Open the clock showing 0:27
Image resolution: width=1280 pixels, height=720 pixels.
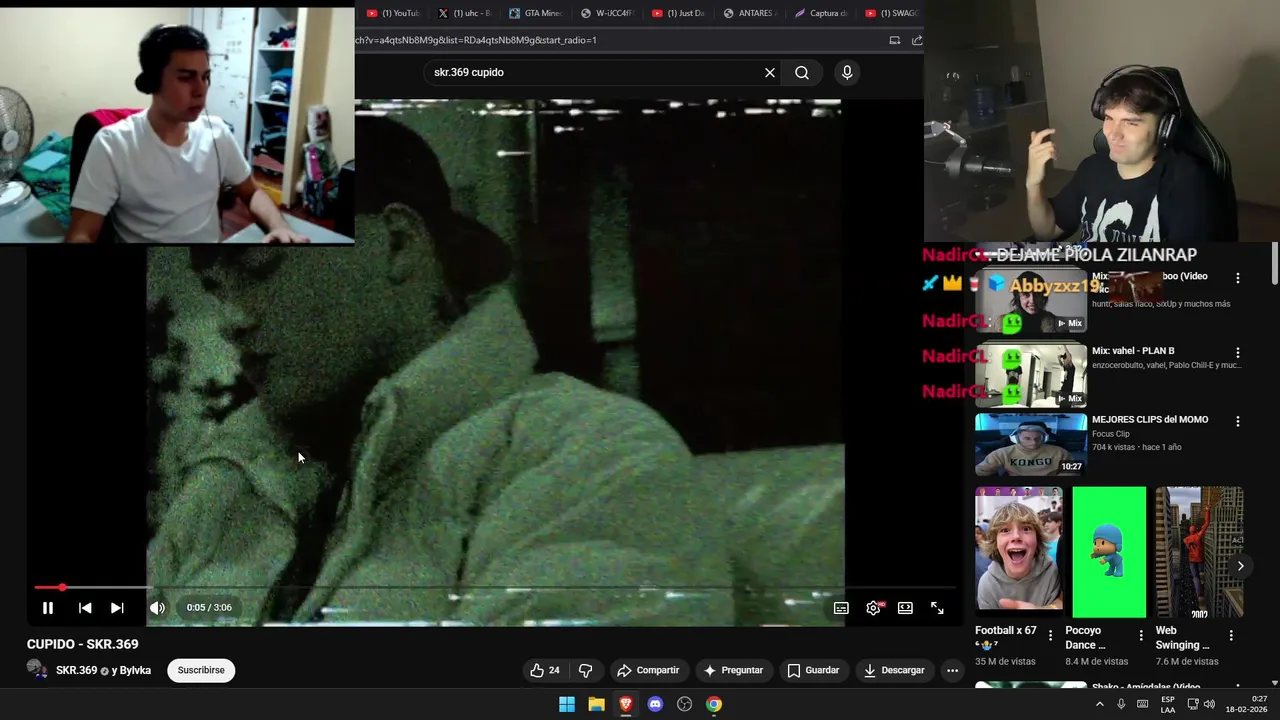click(1246, 704)
